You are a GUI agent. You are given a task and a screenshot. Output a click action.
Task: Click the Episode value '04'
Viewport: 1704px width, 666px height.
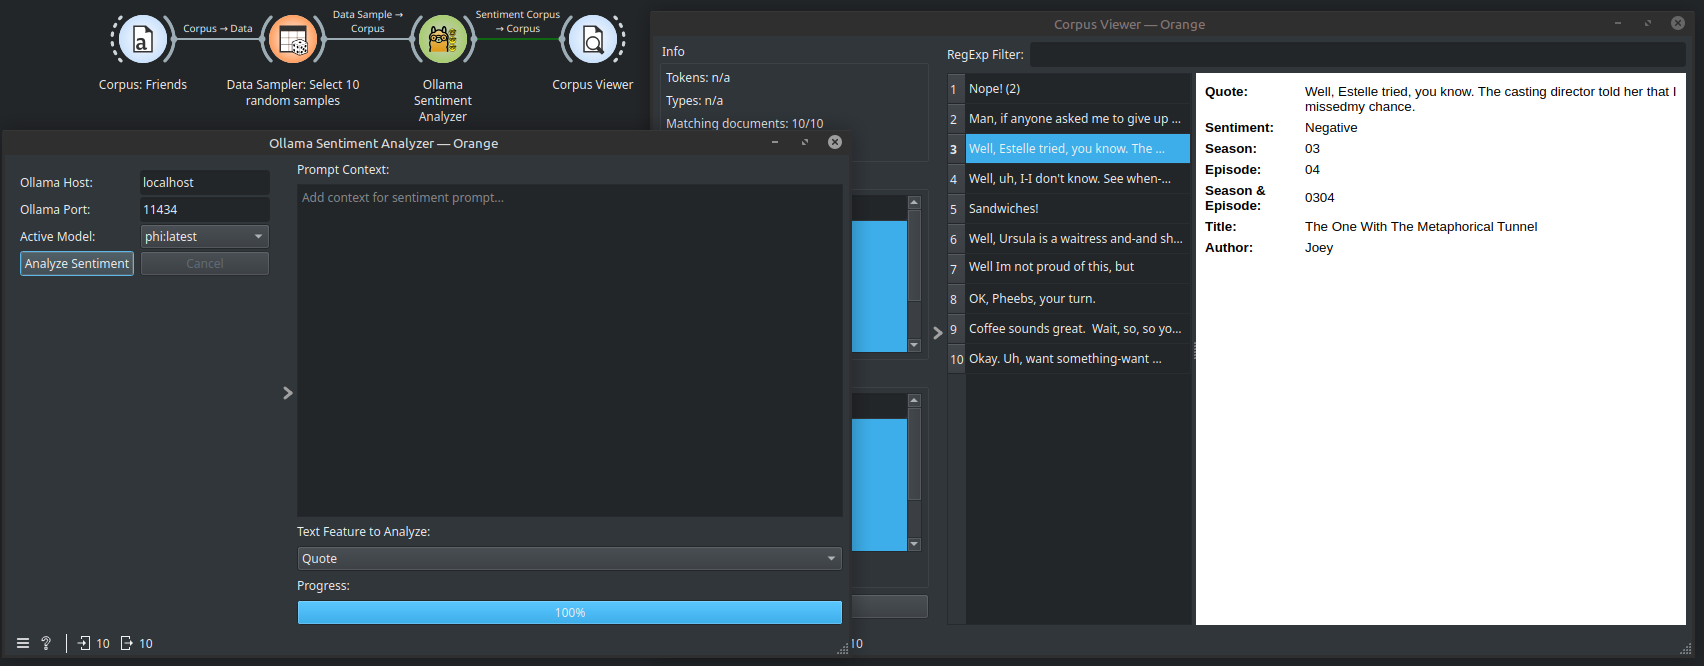coord(1312,170)
